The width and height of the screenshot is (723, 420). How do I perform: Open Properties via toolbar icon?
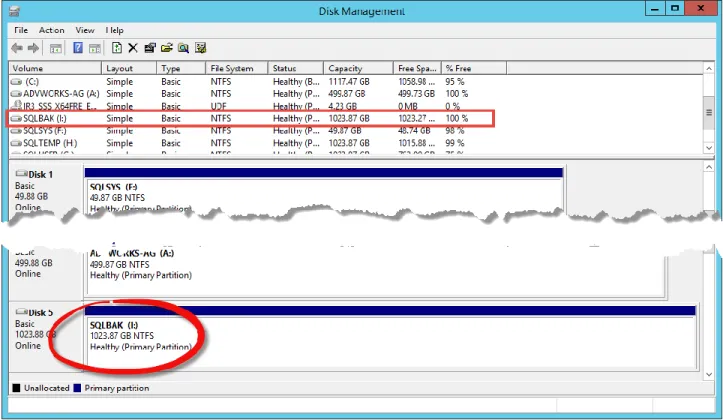pyautogui.click(x=150, y=47)
